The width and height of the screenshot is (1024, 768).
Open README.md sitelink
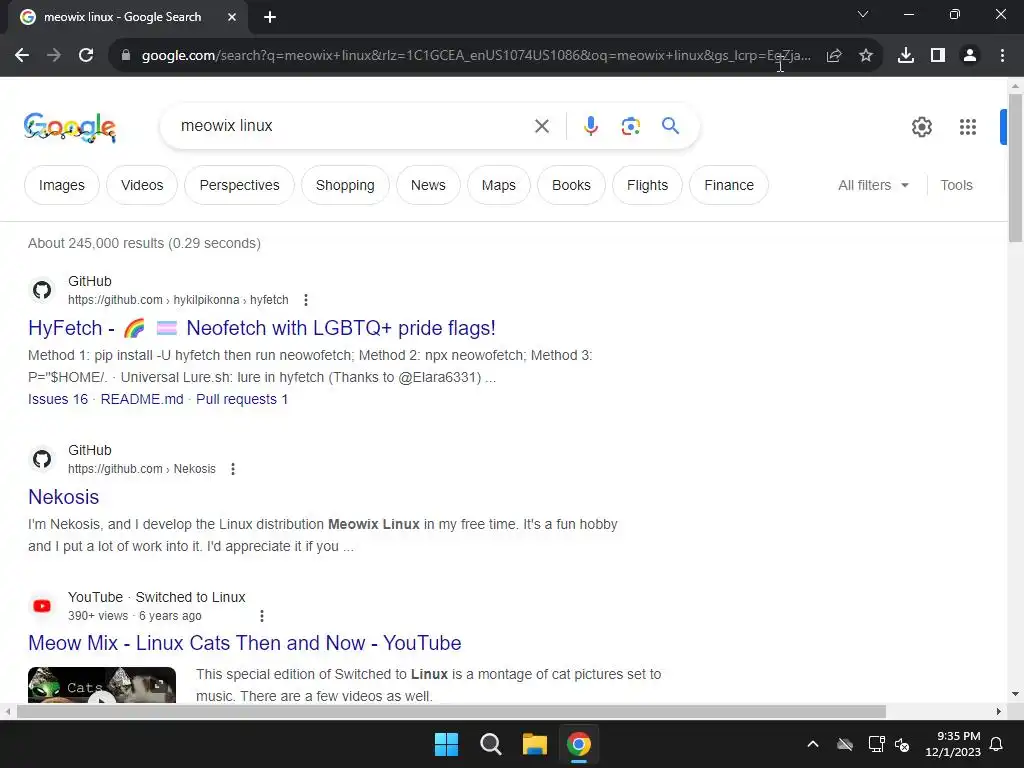click(142, 399)
